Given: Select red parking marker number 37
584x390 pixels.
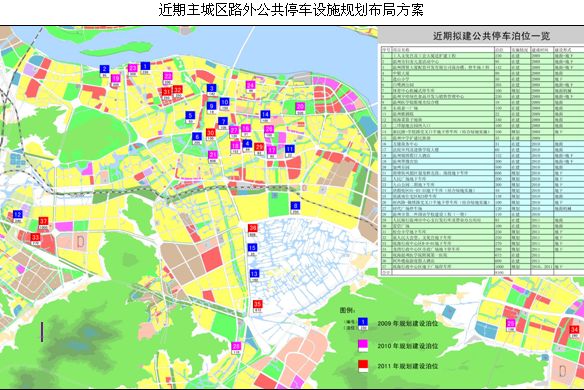Looking at the screenshot, I should pyautogui.click(x=44, y=223).
